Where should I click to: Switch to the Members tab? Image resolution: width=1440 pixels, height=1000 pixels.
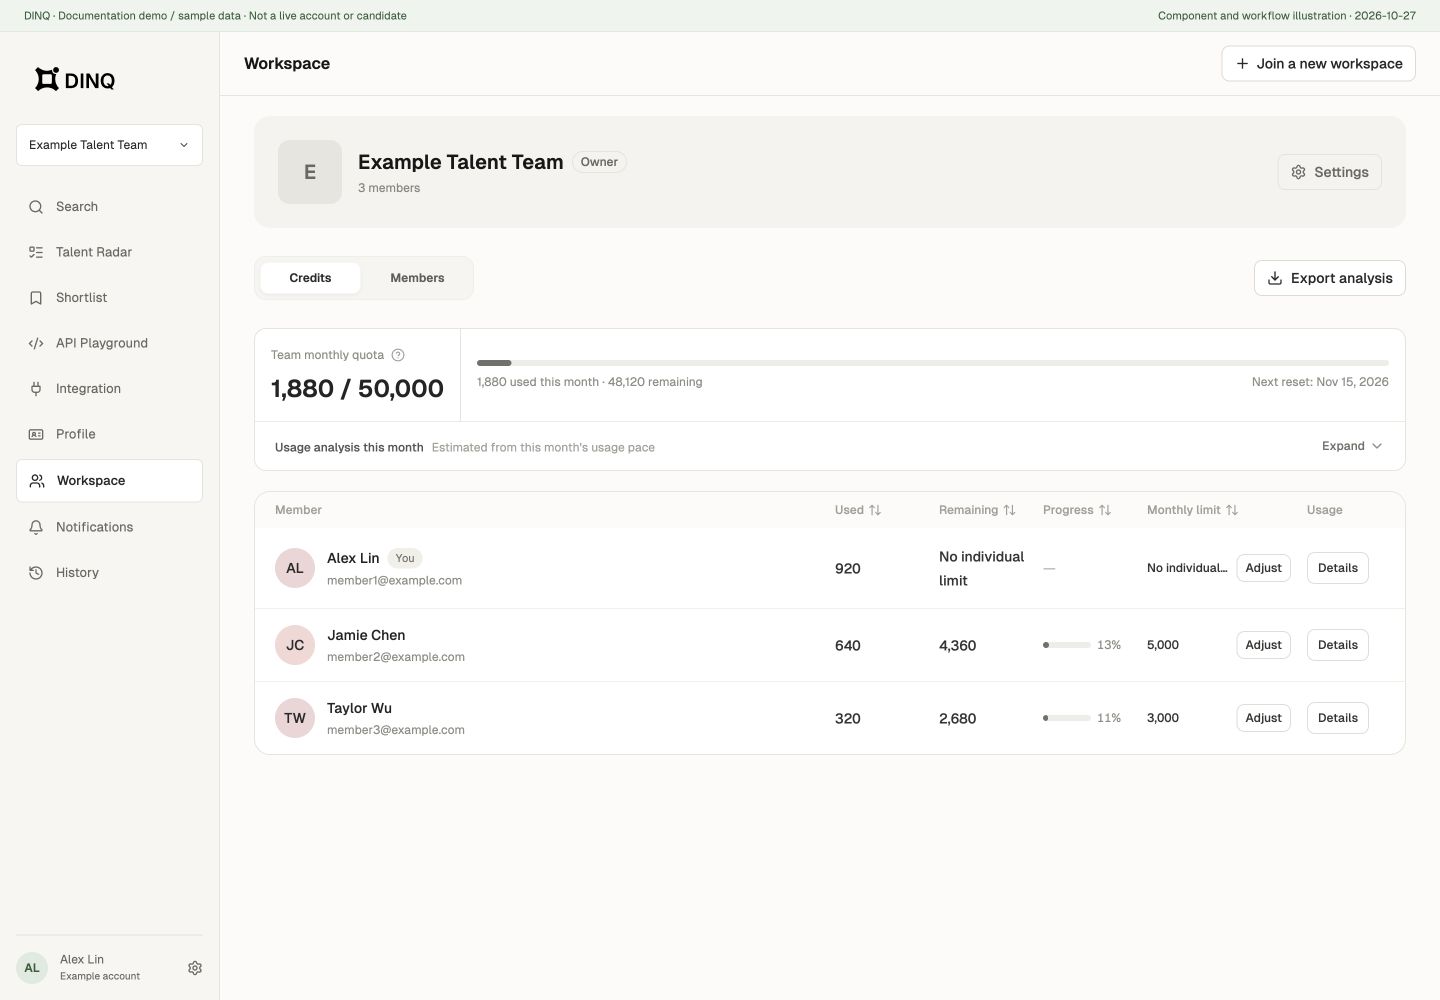click(417, 278)
